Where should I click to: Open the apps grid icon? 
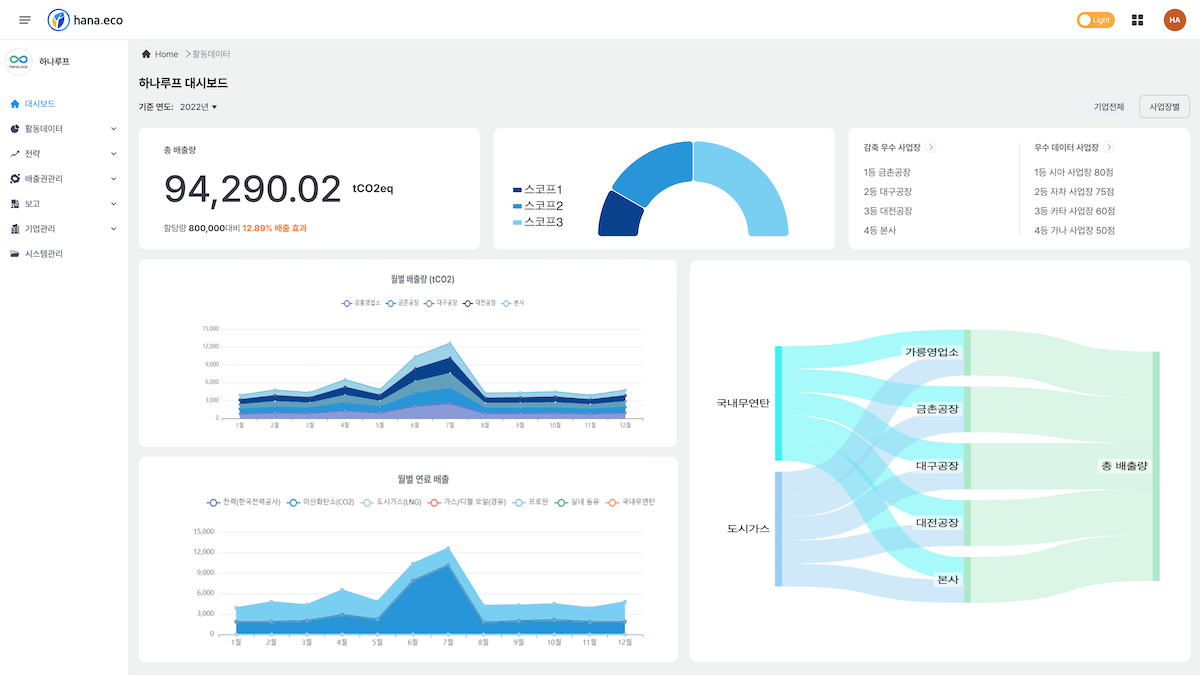(x=1137, y=20)
